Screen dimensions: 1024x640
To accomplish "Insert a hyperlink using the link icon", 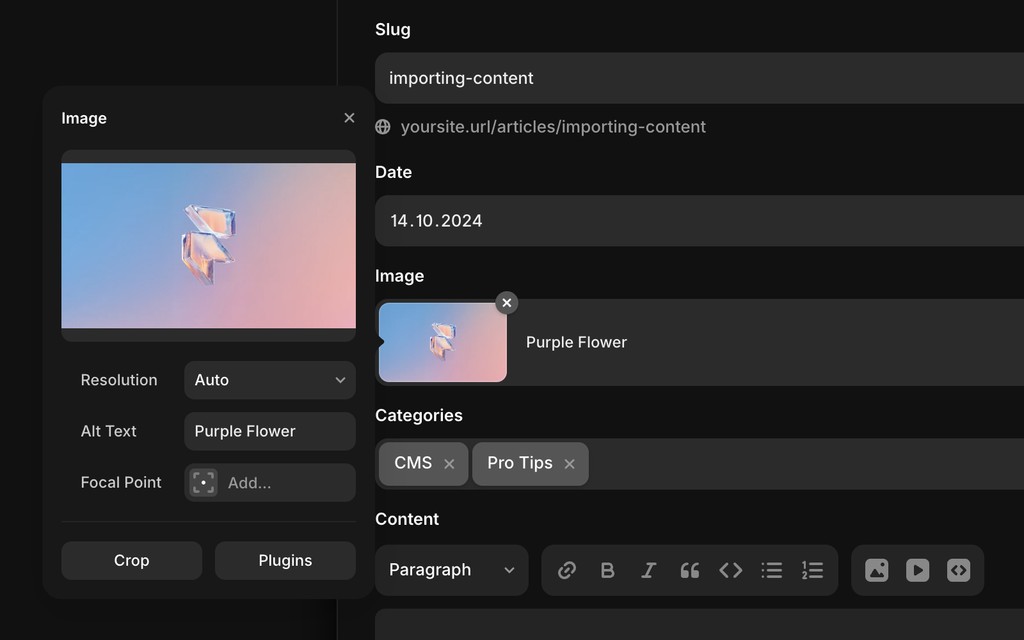I will click(x=567, y=569).
